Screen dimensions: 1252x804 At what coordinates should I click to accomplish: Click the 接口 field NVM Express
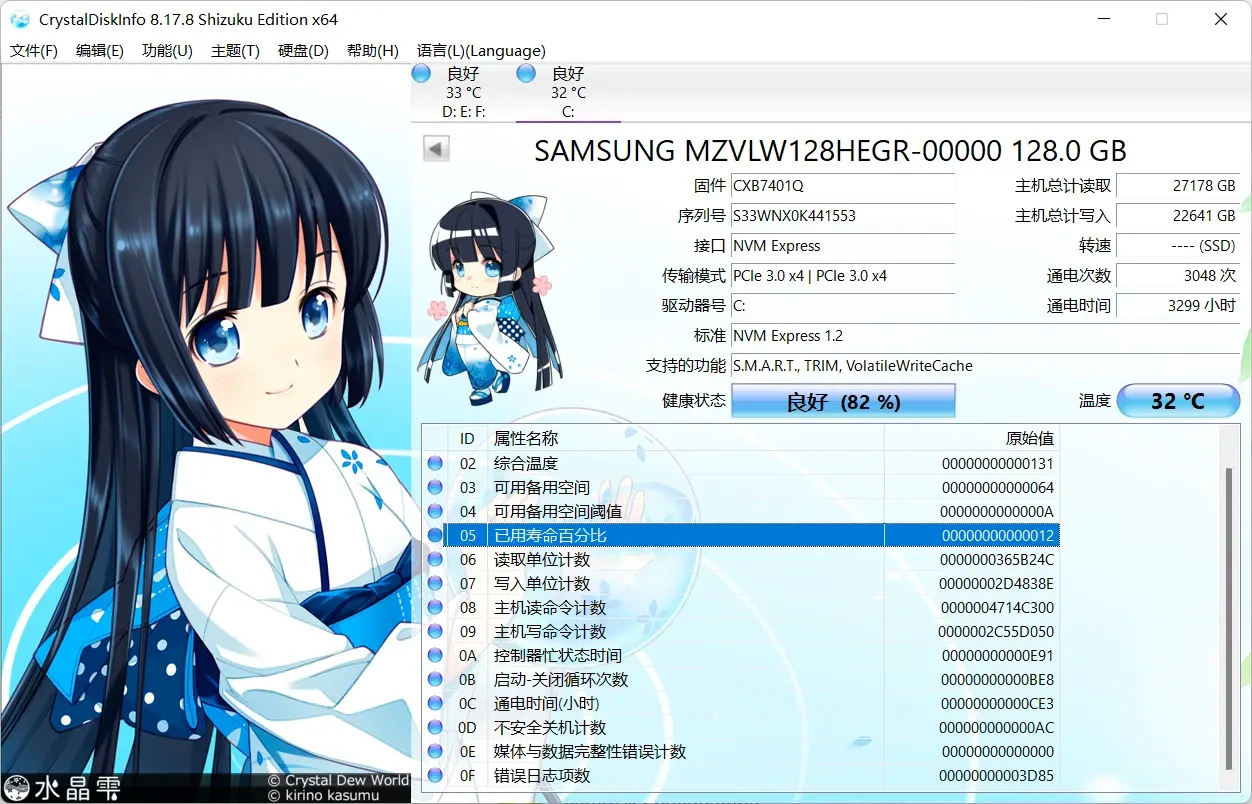pos(843,246)
